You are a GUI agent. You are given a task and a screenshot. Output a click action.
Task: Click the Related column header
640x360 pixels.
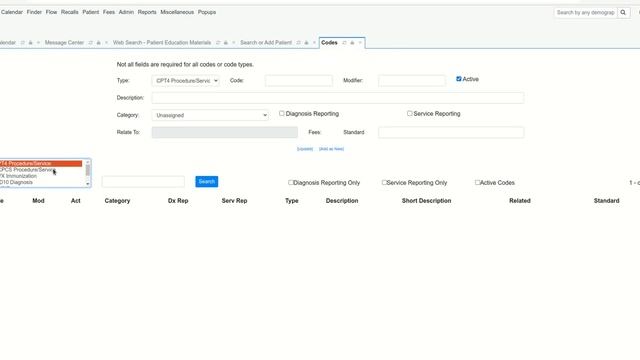point(520,201)
